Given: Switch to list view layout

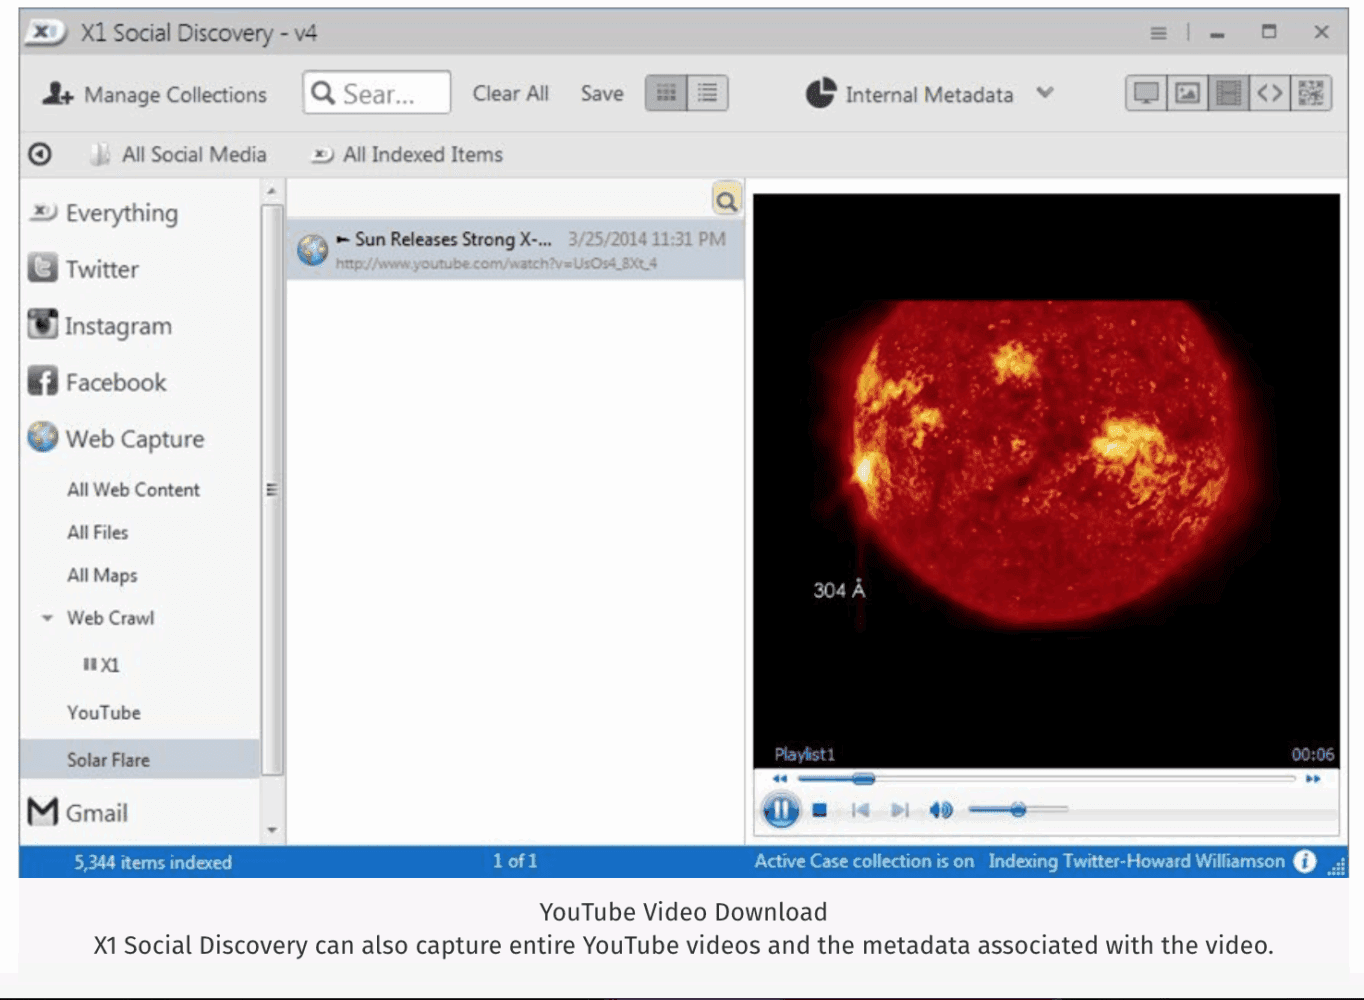Looking at the screenshot, I should pyautogui.click(x=707, y=94).
